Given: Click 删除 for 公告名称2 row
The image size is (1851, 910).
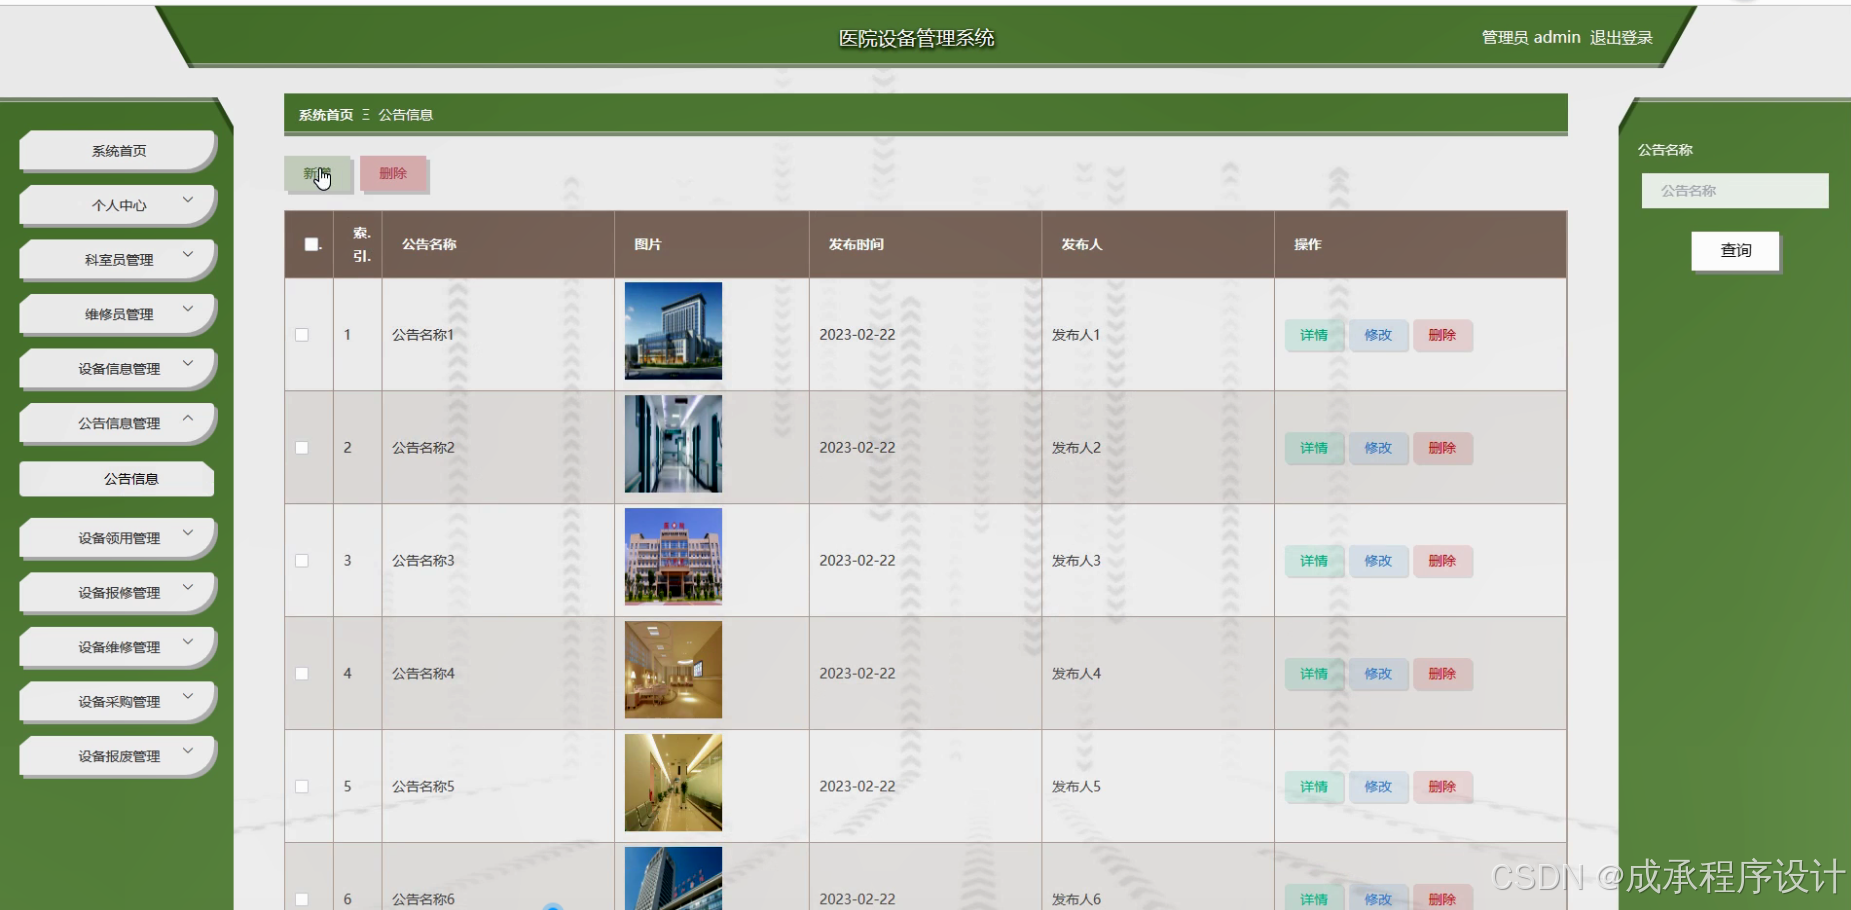Looking at the screenshot, I should [1442, 448].
